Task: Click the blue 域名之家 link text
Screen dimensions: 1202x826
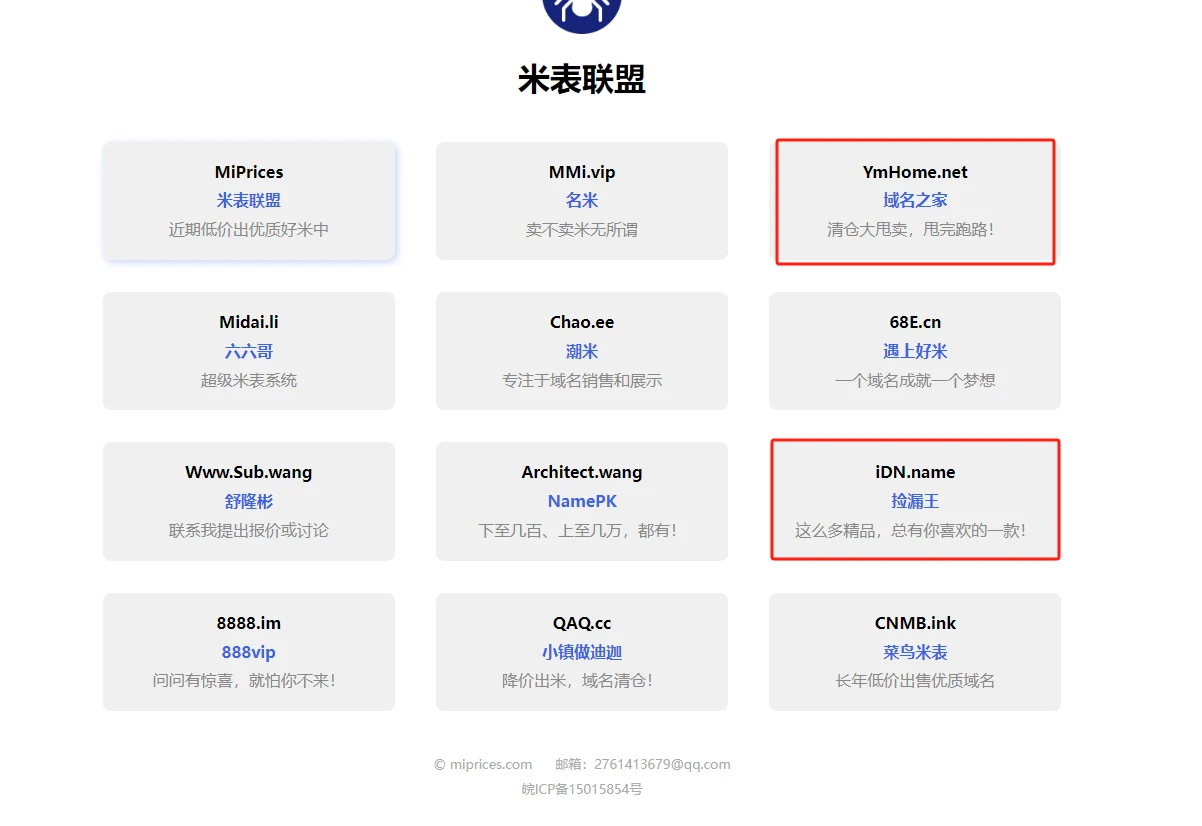Action: pos(915,201)
